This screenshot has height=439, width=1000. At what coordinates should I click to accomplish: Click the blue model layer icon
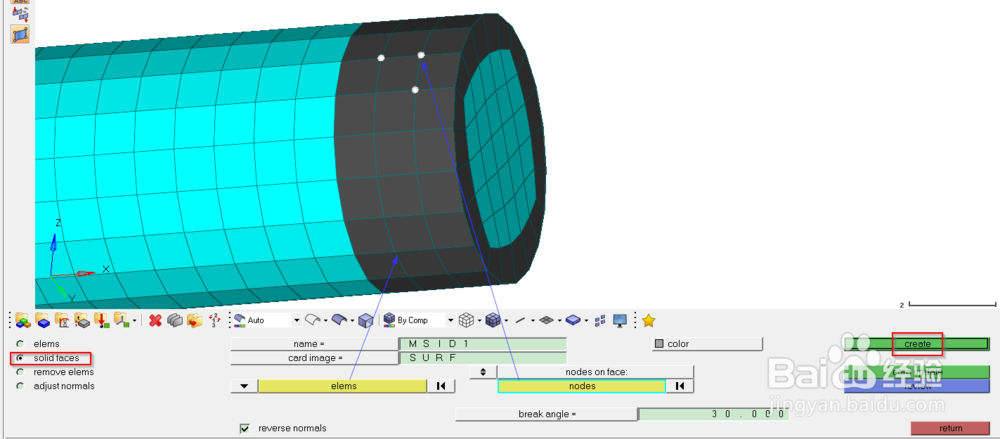click(x=43, y=320)
